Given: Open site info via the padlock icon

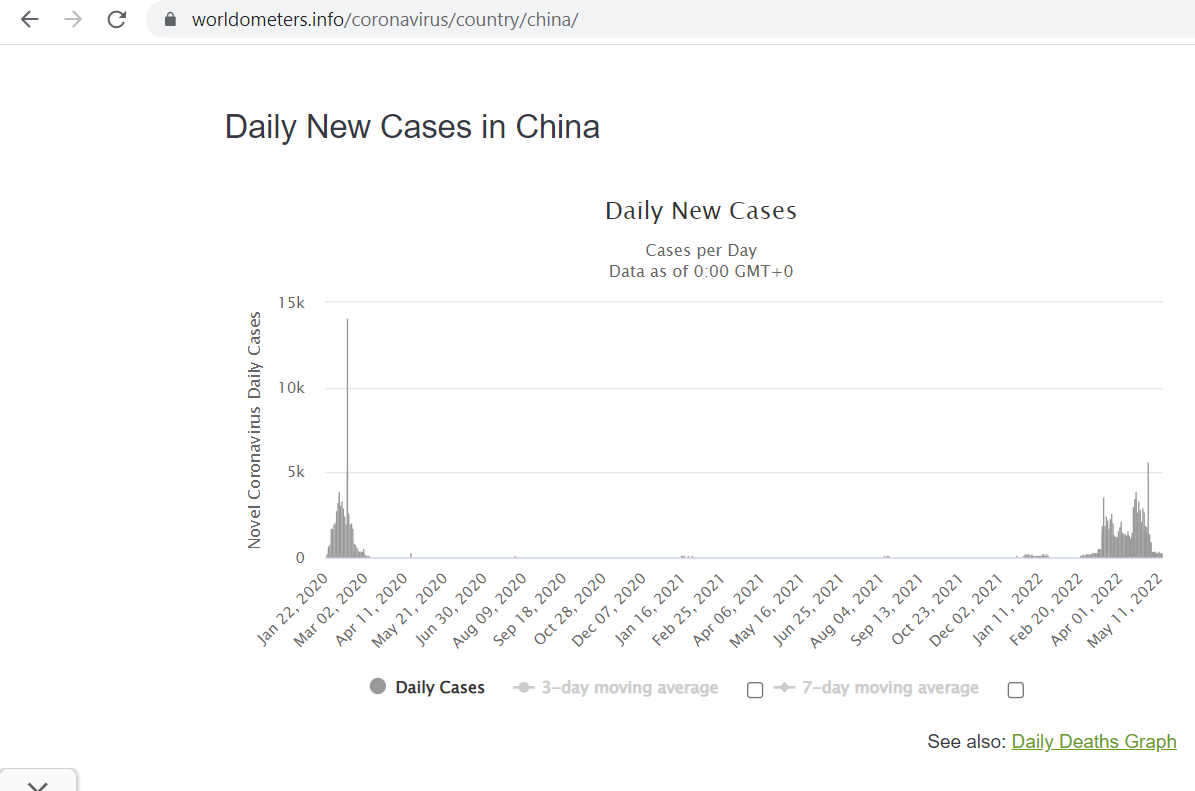Looking at the screenshot, I should [170, 20].
